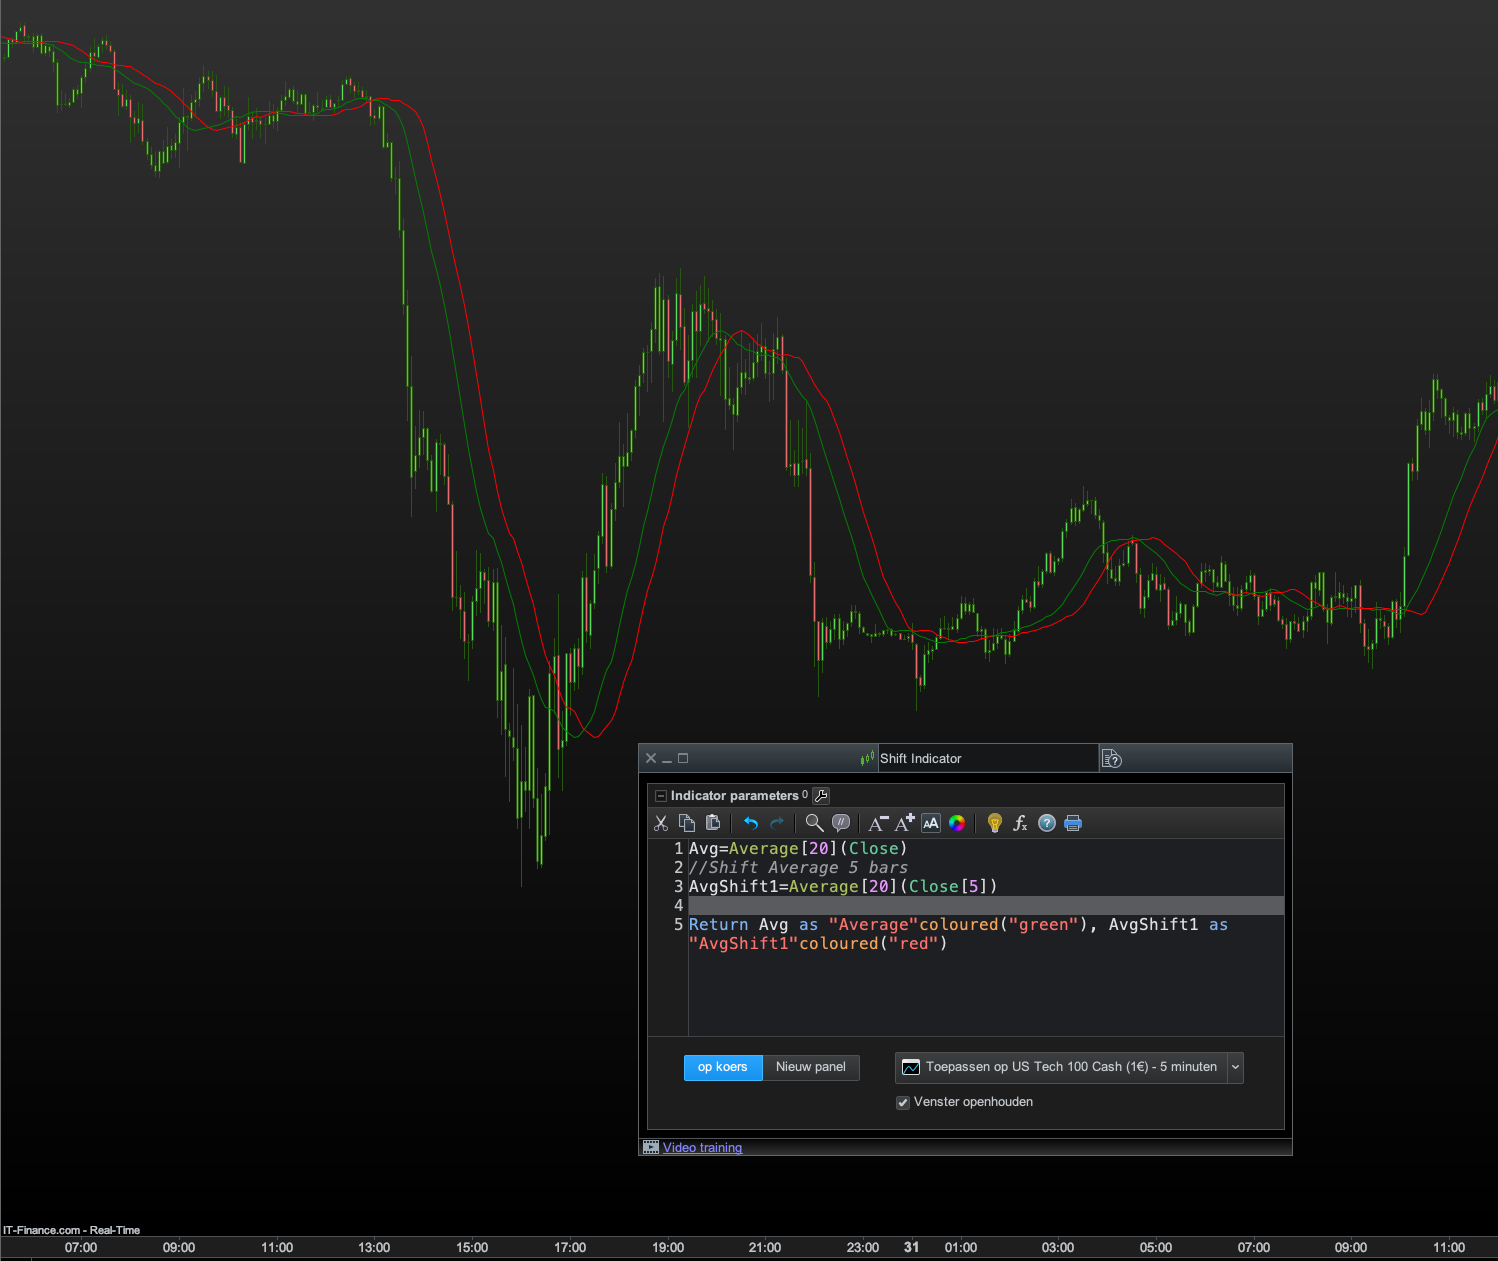Click the 17:00 label on time axis
Viewport: 1498px width, 1261px height.
click(570, 1248)
